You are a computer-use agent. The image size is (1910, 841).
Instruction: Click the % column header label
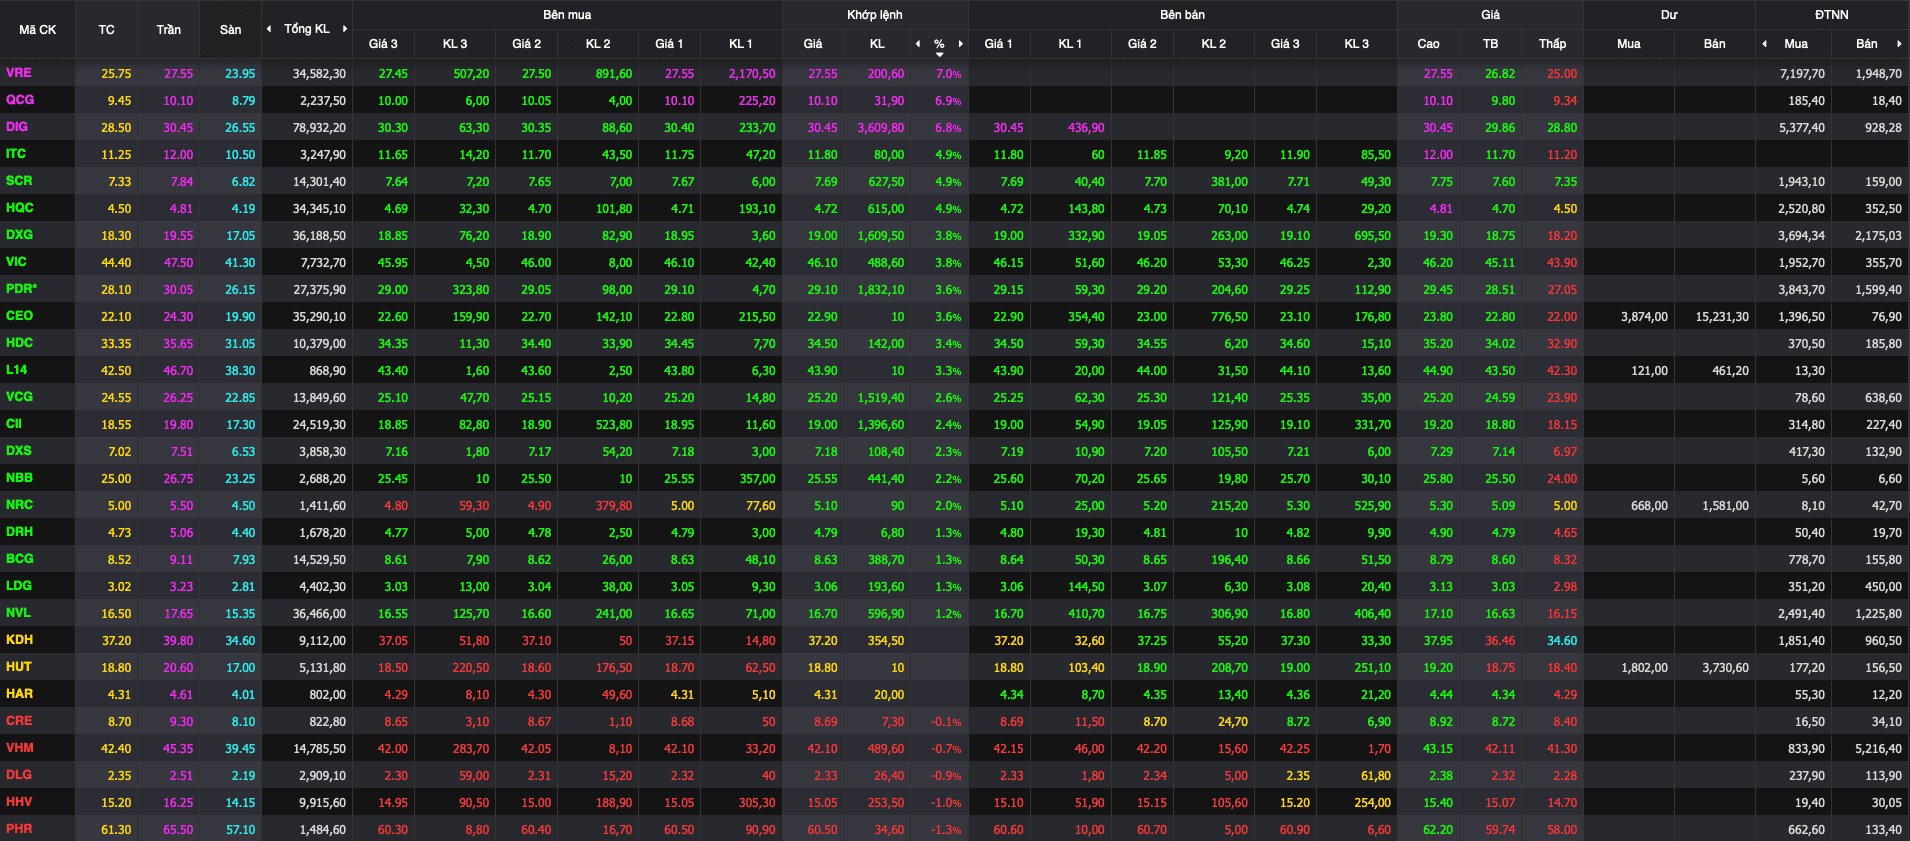coord(939,43)
